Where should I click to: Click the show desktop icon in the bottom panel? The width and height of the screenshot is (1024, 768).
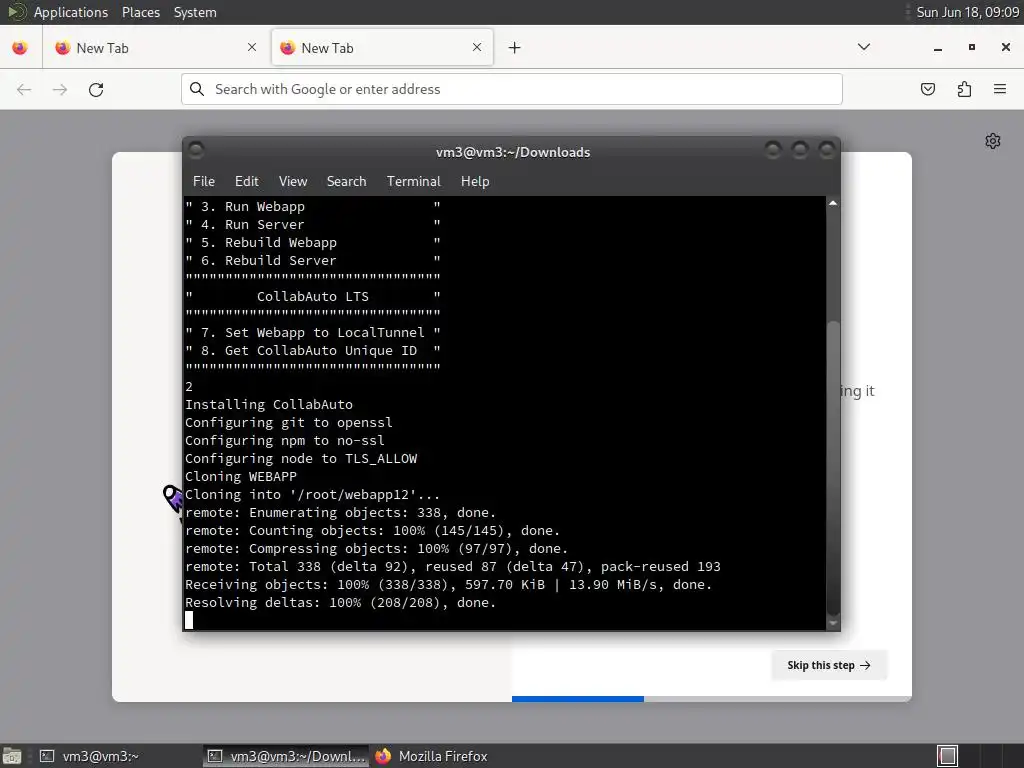[x=12, y=756]
